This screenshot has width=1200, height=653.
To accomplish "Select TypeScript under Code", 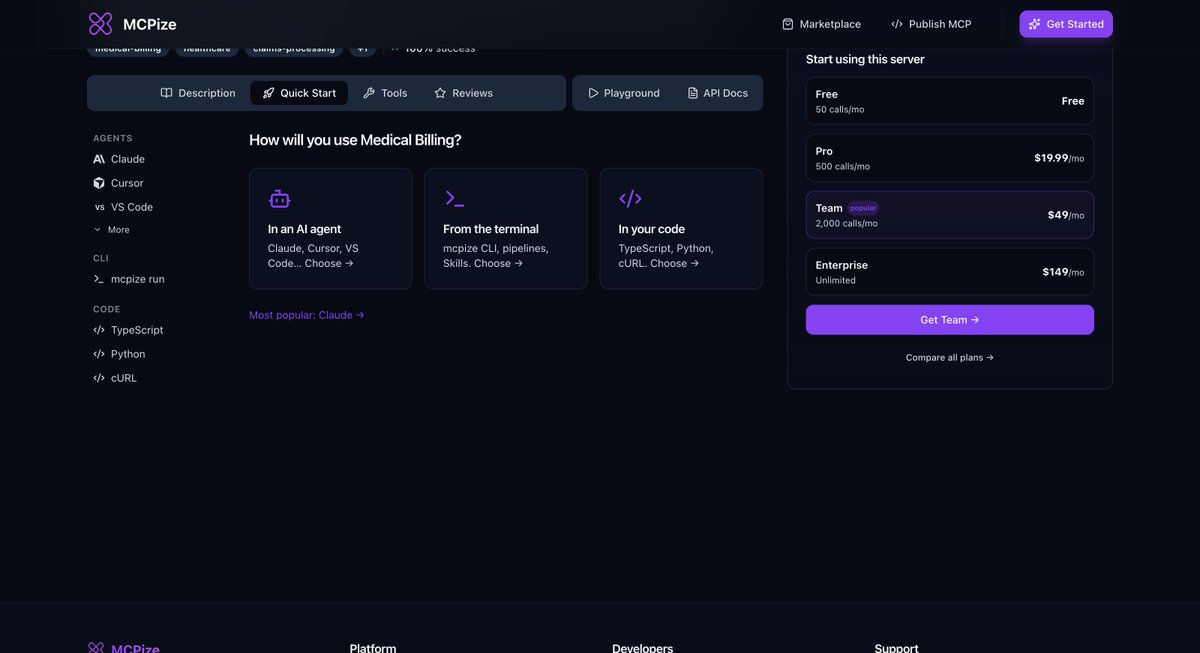I will click(128, 330).
